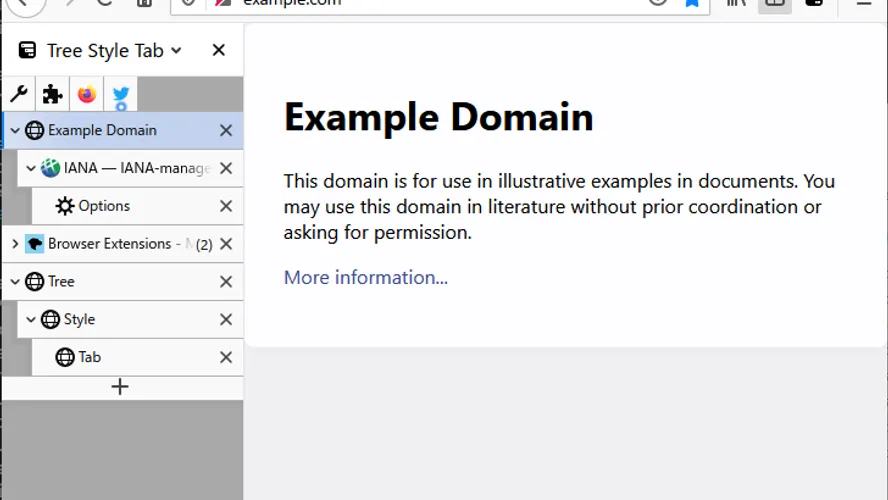Screen dimensions: 888x500
Task: Close the Example Domain tab
Action: click(x=226, y=130)
